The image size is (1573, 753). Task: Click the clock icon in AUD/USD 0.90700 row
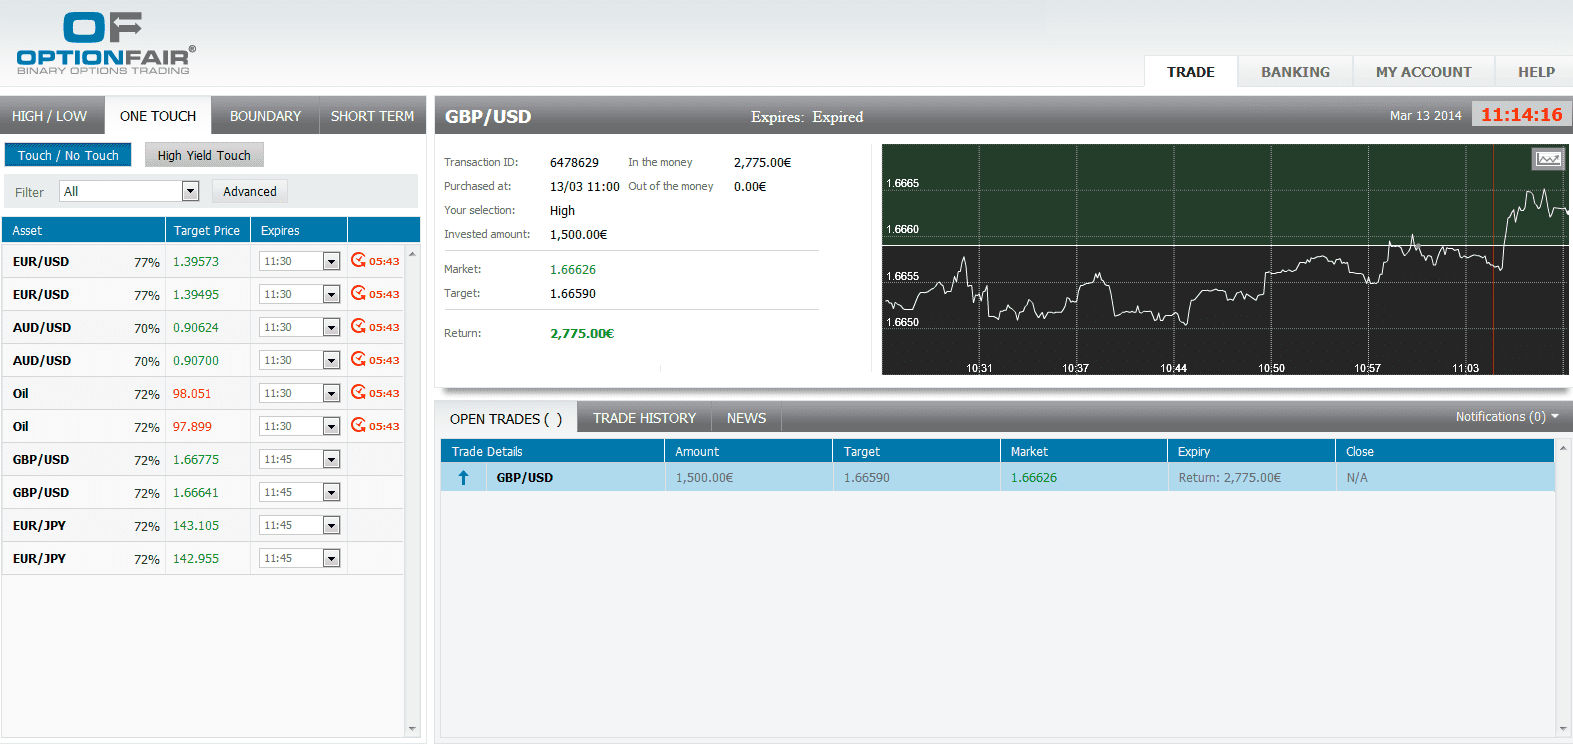click(358, 359)
